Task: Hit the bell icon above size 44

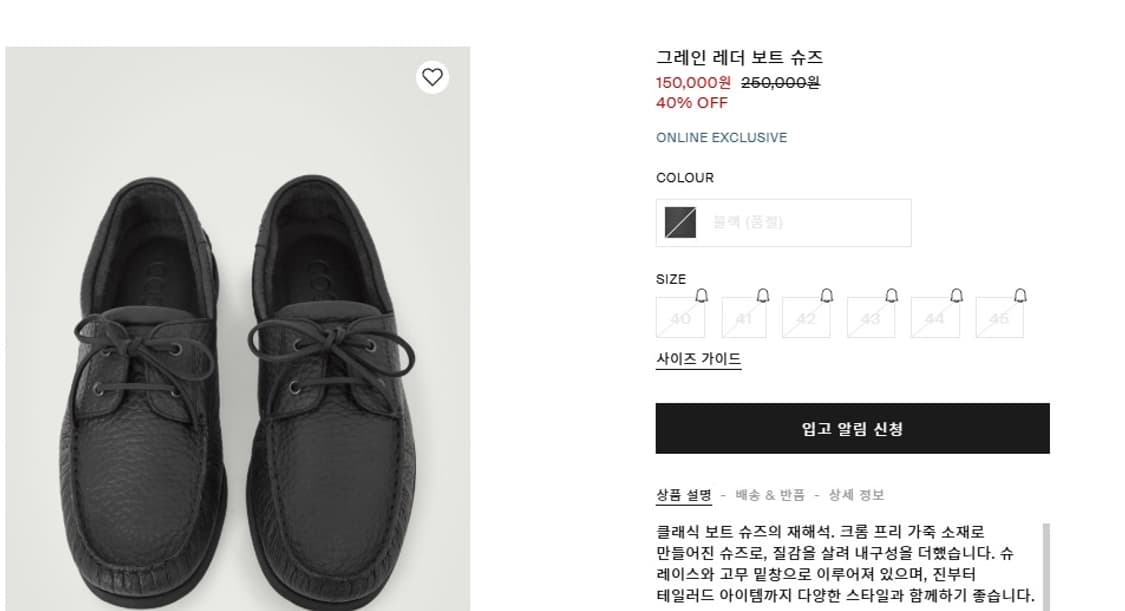Action: click(x=956, y=294)
